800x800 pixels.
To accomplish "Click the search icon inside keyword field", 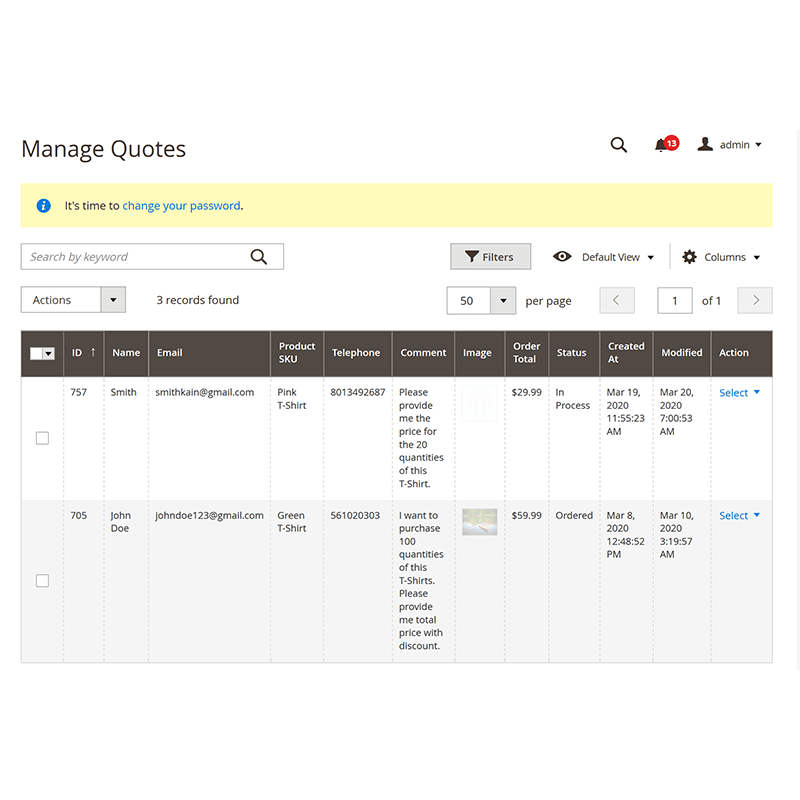I will [x=259, y=257].
